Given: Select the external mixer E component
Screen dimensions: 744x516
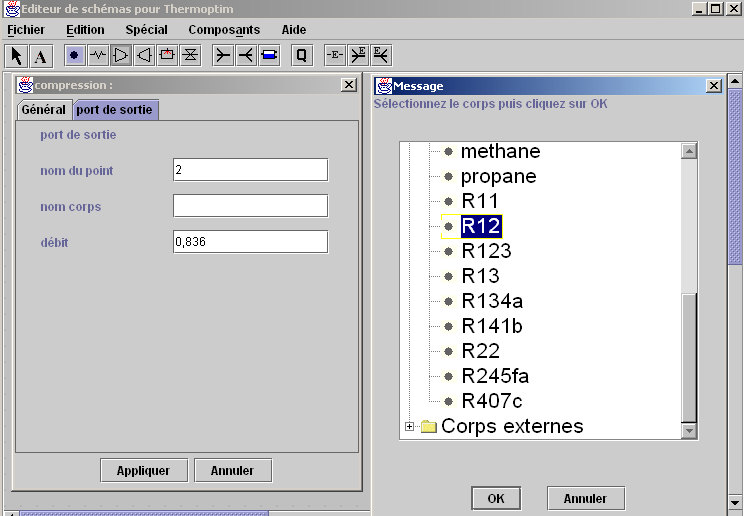Looking at the screenshot, I should point(358,56).
